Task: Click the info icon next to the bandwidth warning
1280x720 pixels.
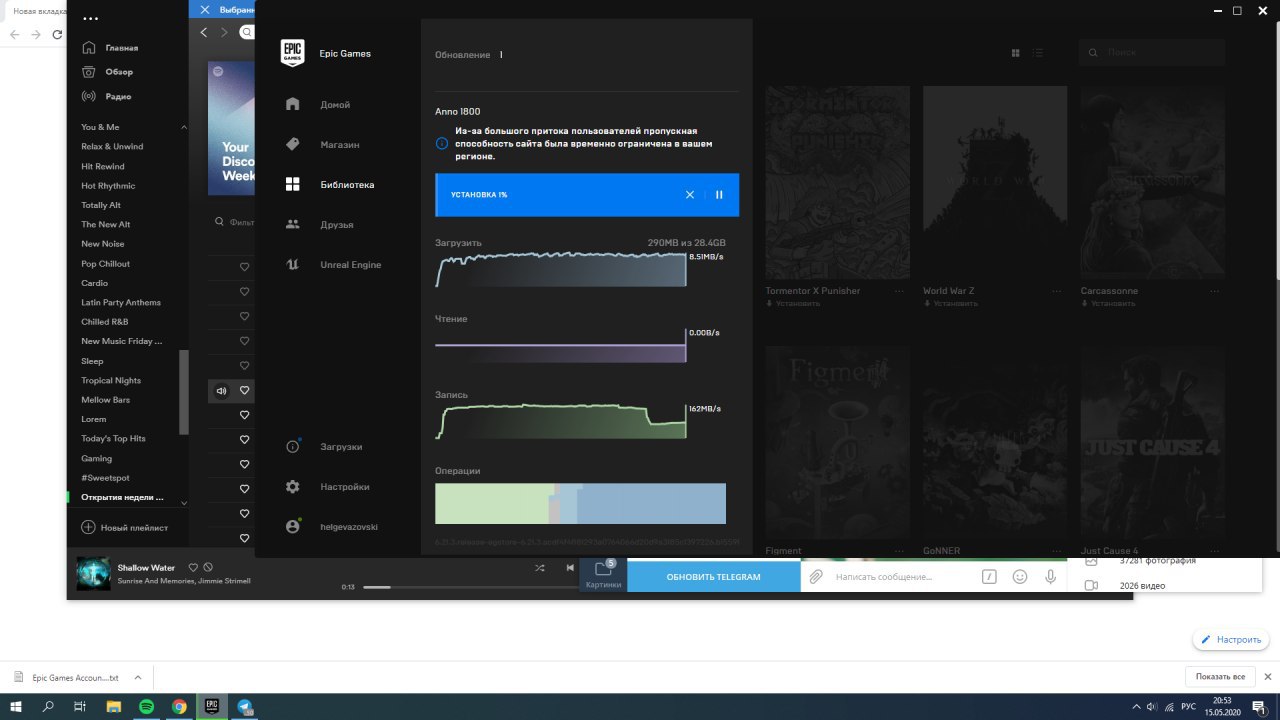Action: (x=442, y=143)
